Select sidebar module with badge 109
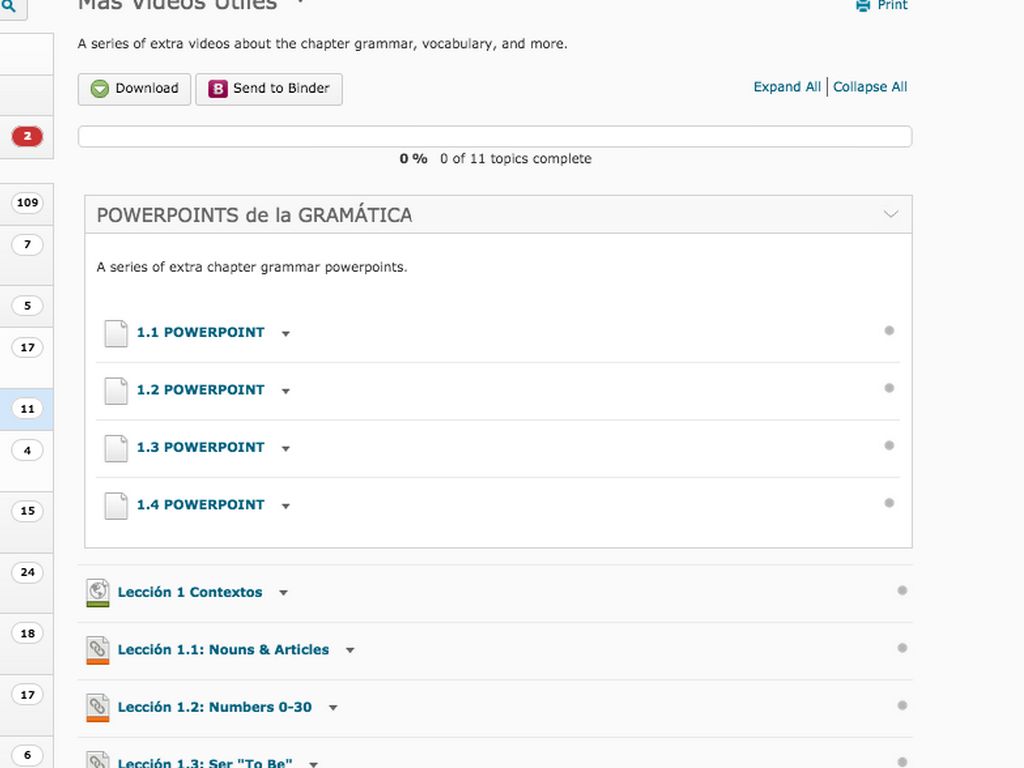Viewport: 1024px width, 768px height. [x=27, y=203]
